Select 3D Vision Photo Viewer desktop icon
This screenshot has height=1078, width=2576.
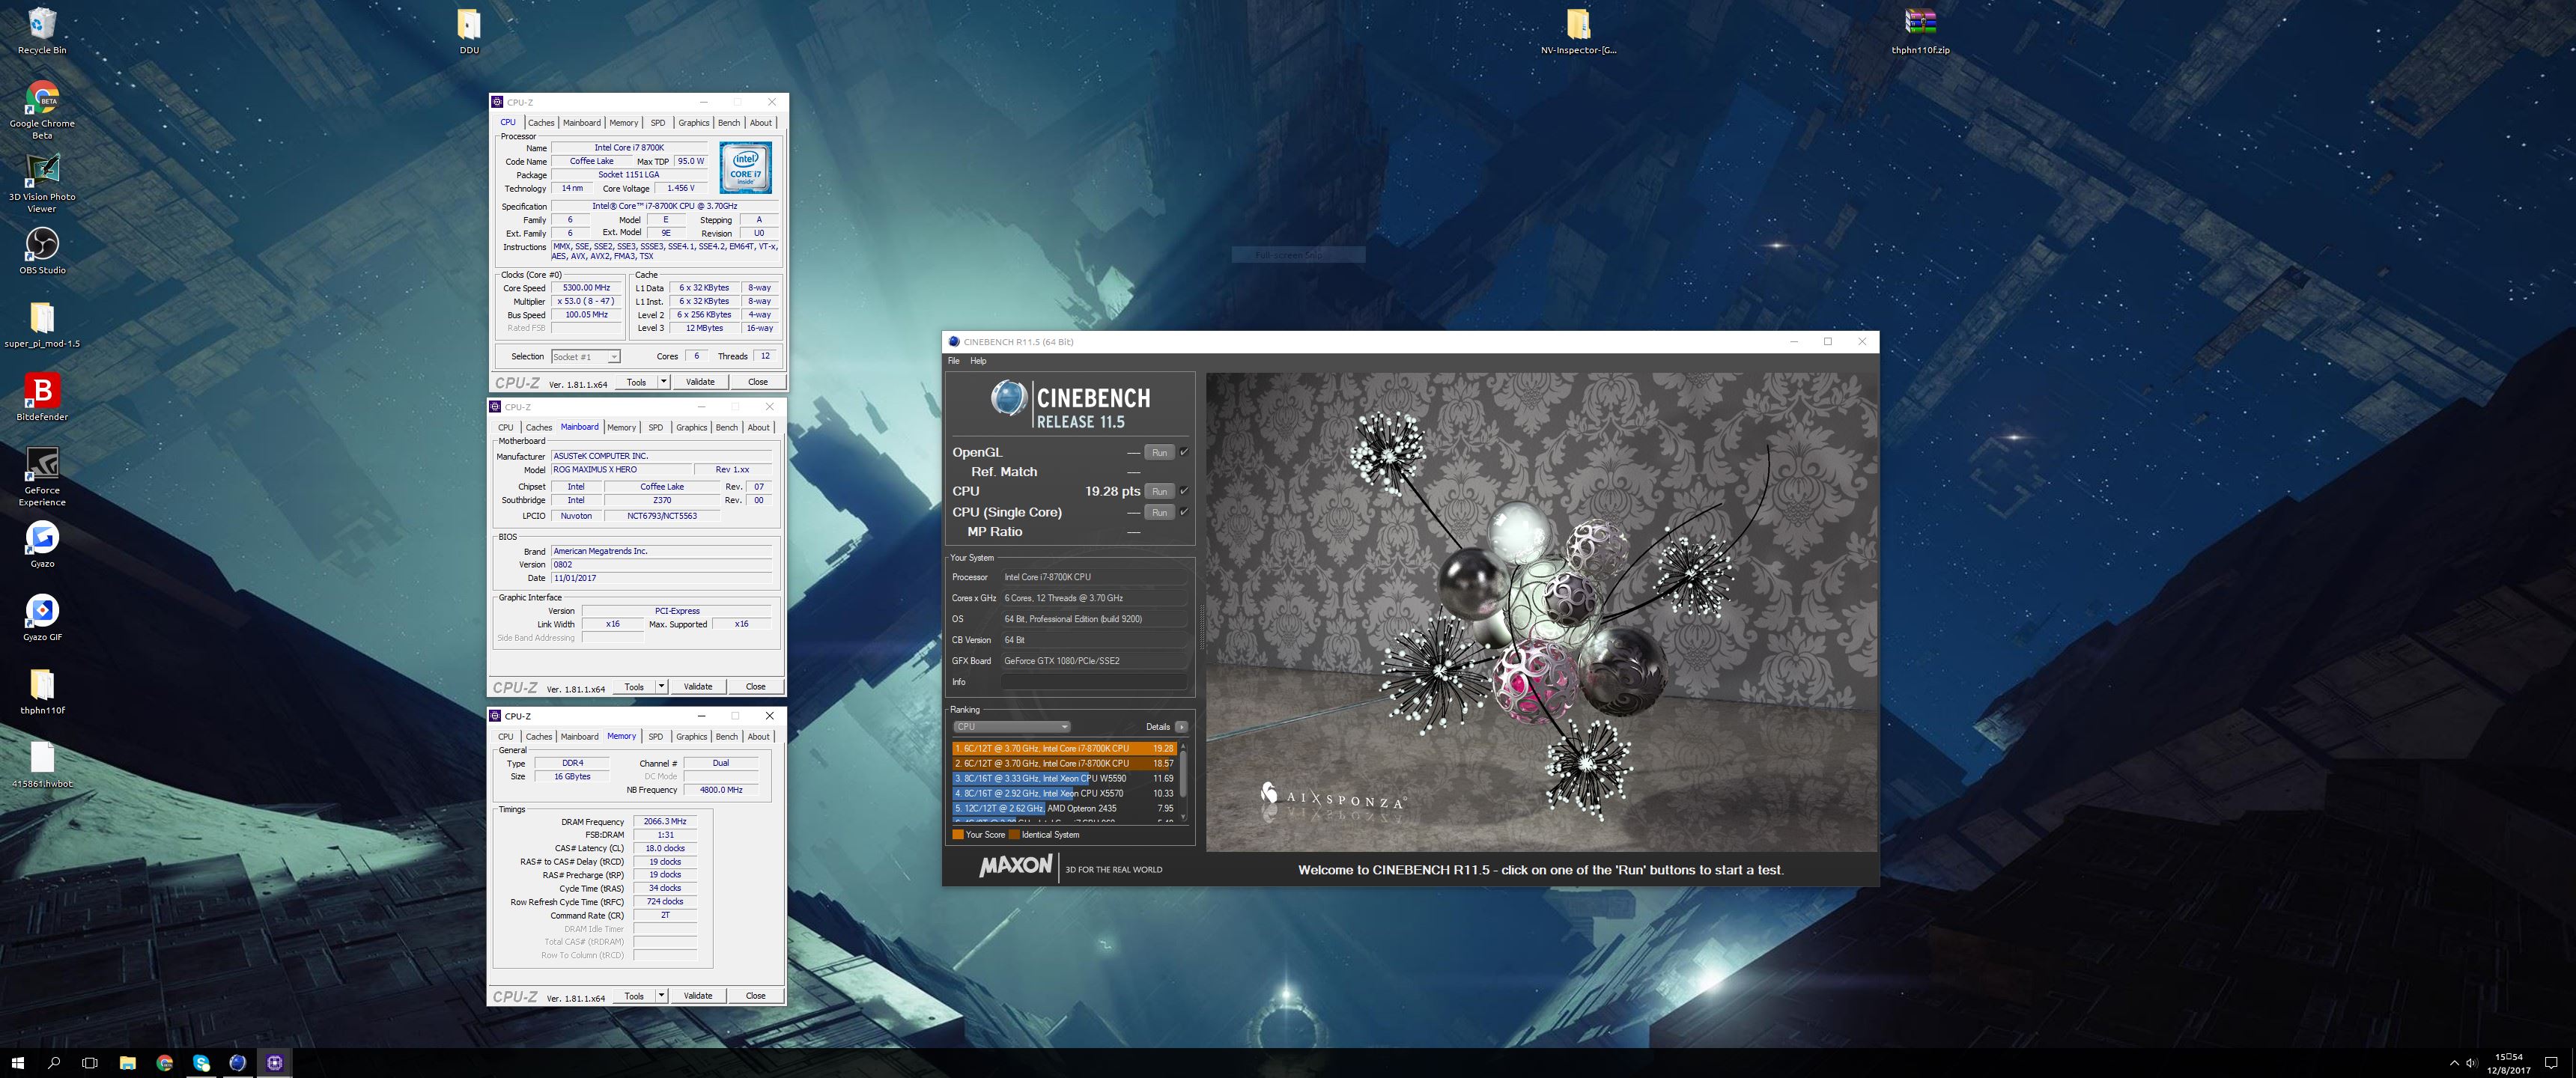coord(42,183)
